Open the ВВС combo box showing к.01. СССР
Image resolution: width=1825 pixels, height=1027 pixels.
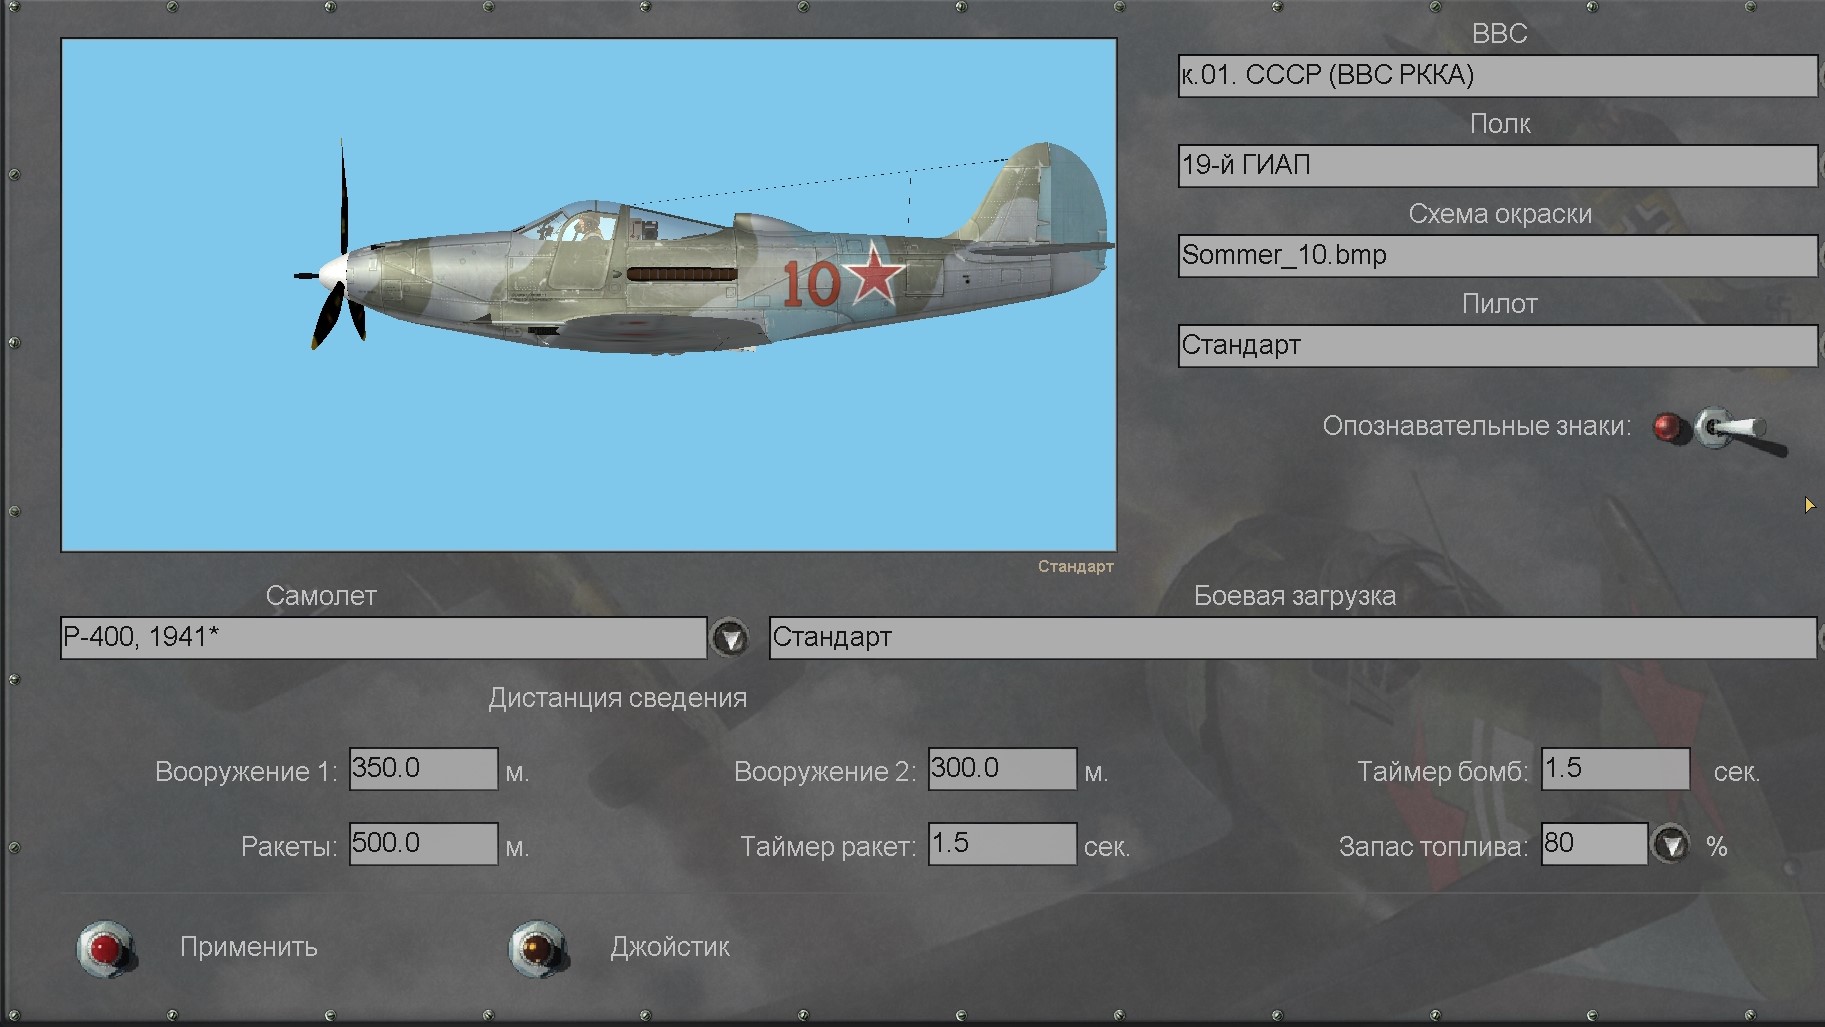tap(1498, 76)
